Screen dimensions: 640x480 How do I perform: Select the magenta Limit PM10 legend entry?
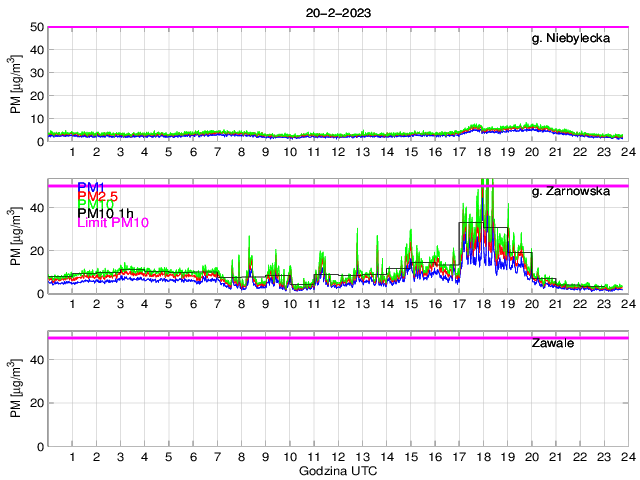112,223
